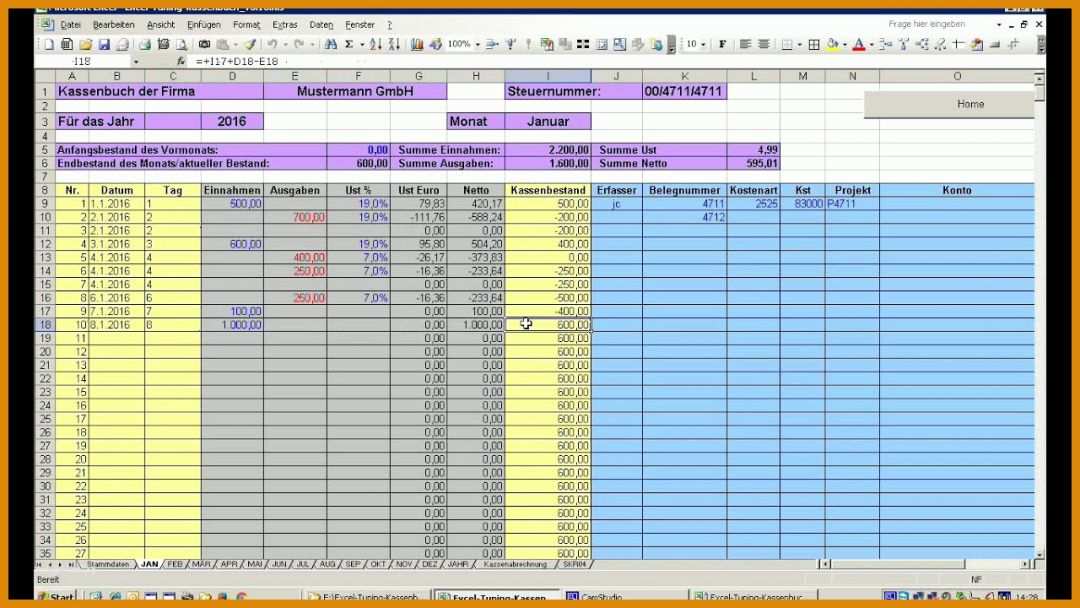Viewport: 1080px width, 608px height.
Task: Open the Name Box dropdown arrow
Action: [136, 61]
